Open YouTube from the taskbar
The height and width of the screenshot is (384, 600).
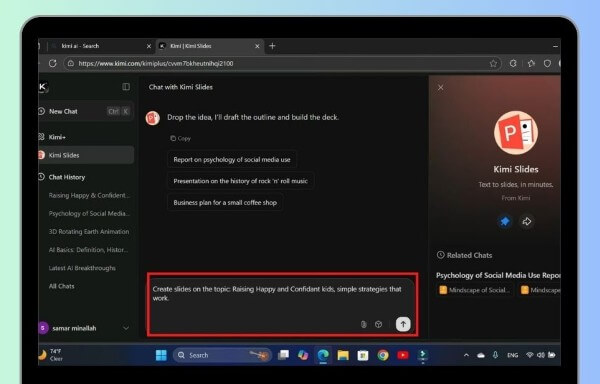pos(403,355)
